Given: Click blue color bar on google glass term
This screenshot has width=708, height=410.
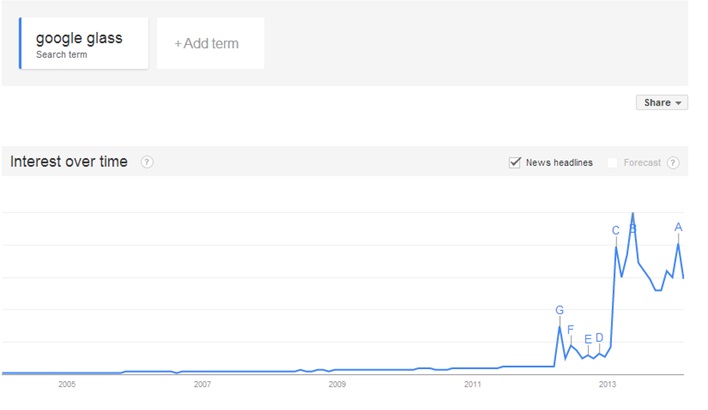Looking at the screenshot, I should [20, 43].
